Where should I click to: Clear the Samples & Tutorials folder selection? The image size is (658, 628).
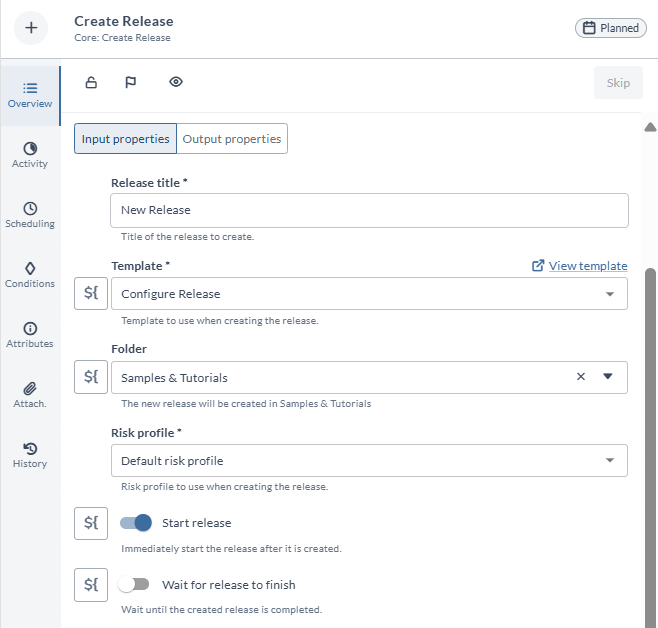580,377
